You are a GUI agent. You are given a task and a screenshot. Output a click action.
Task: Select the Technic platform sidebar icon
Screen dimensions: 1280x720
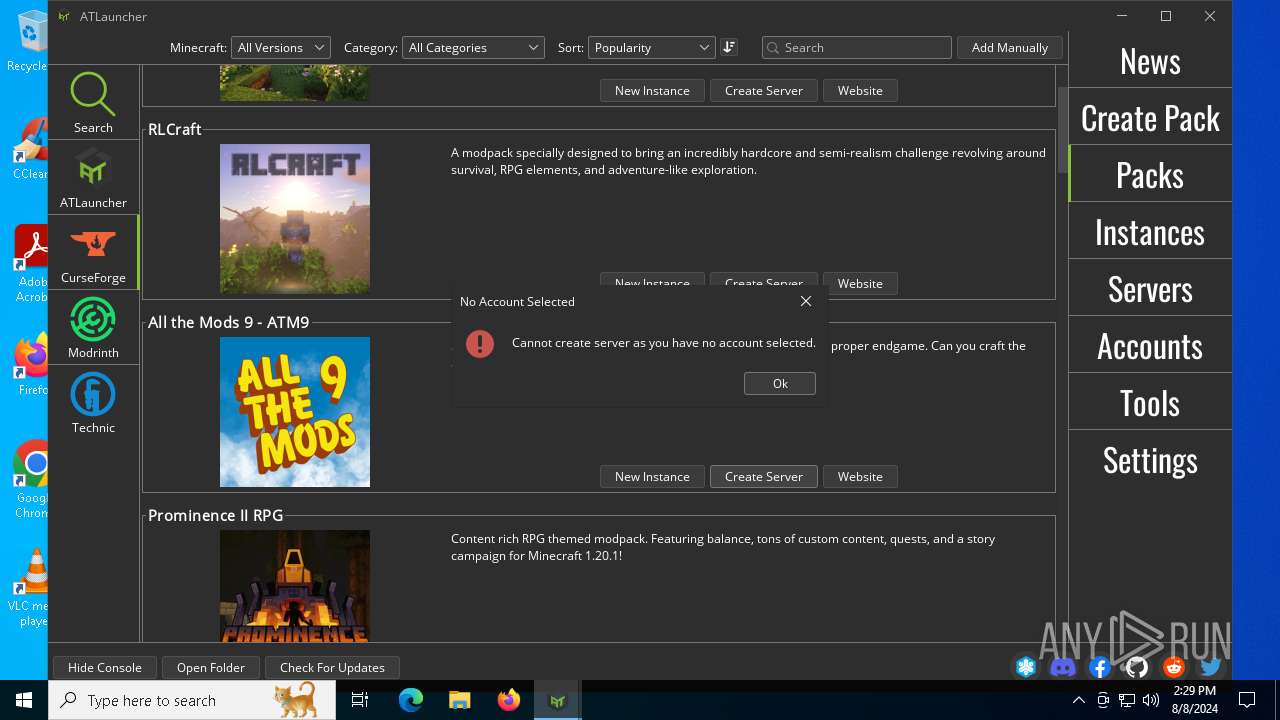[93, 402]
